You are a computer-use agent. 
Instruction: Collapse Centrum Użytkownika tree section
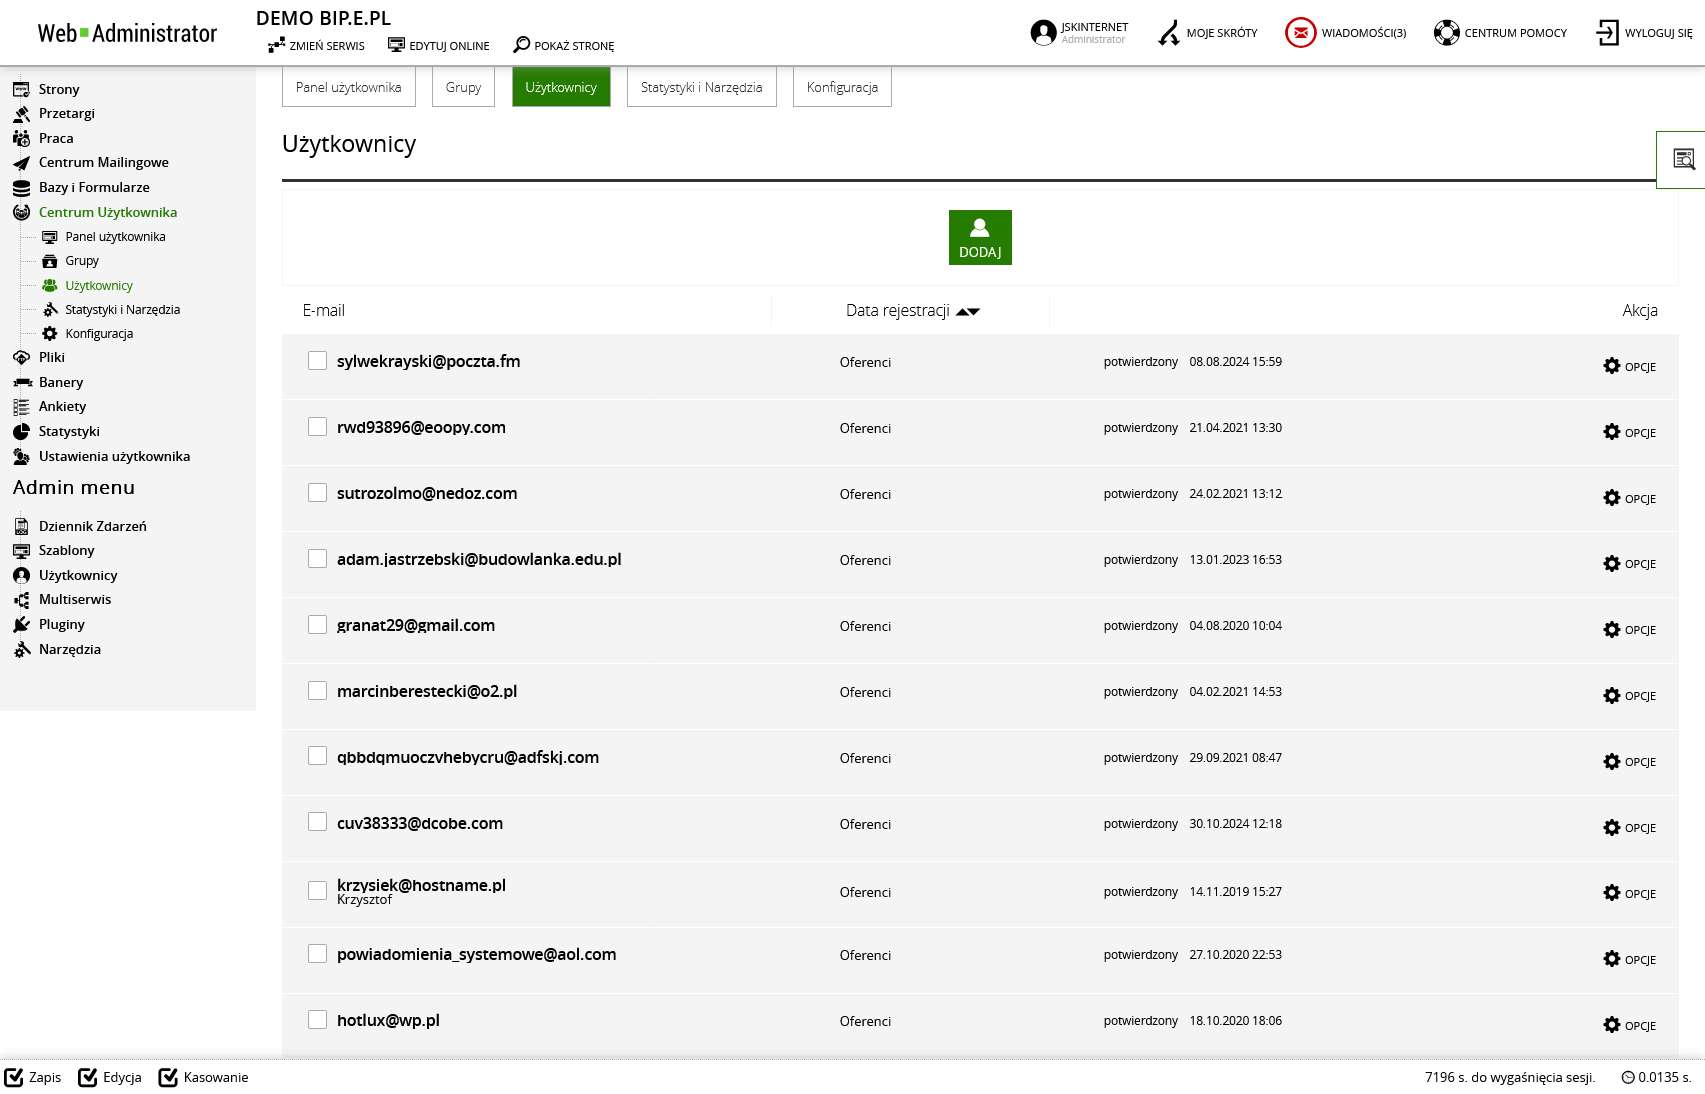[107, 212]
